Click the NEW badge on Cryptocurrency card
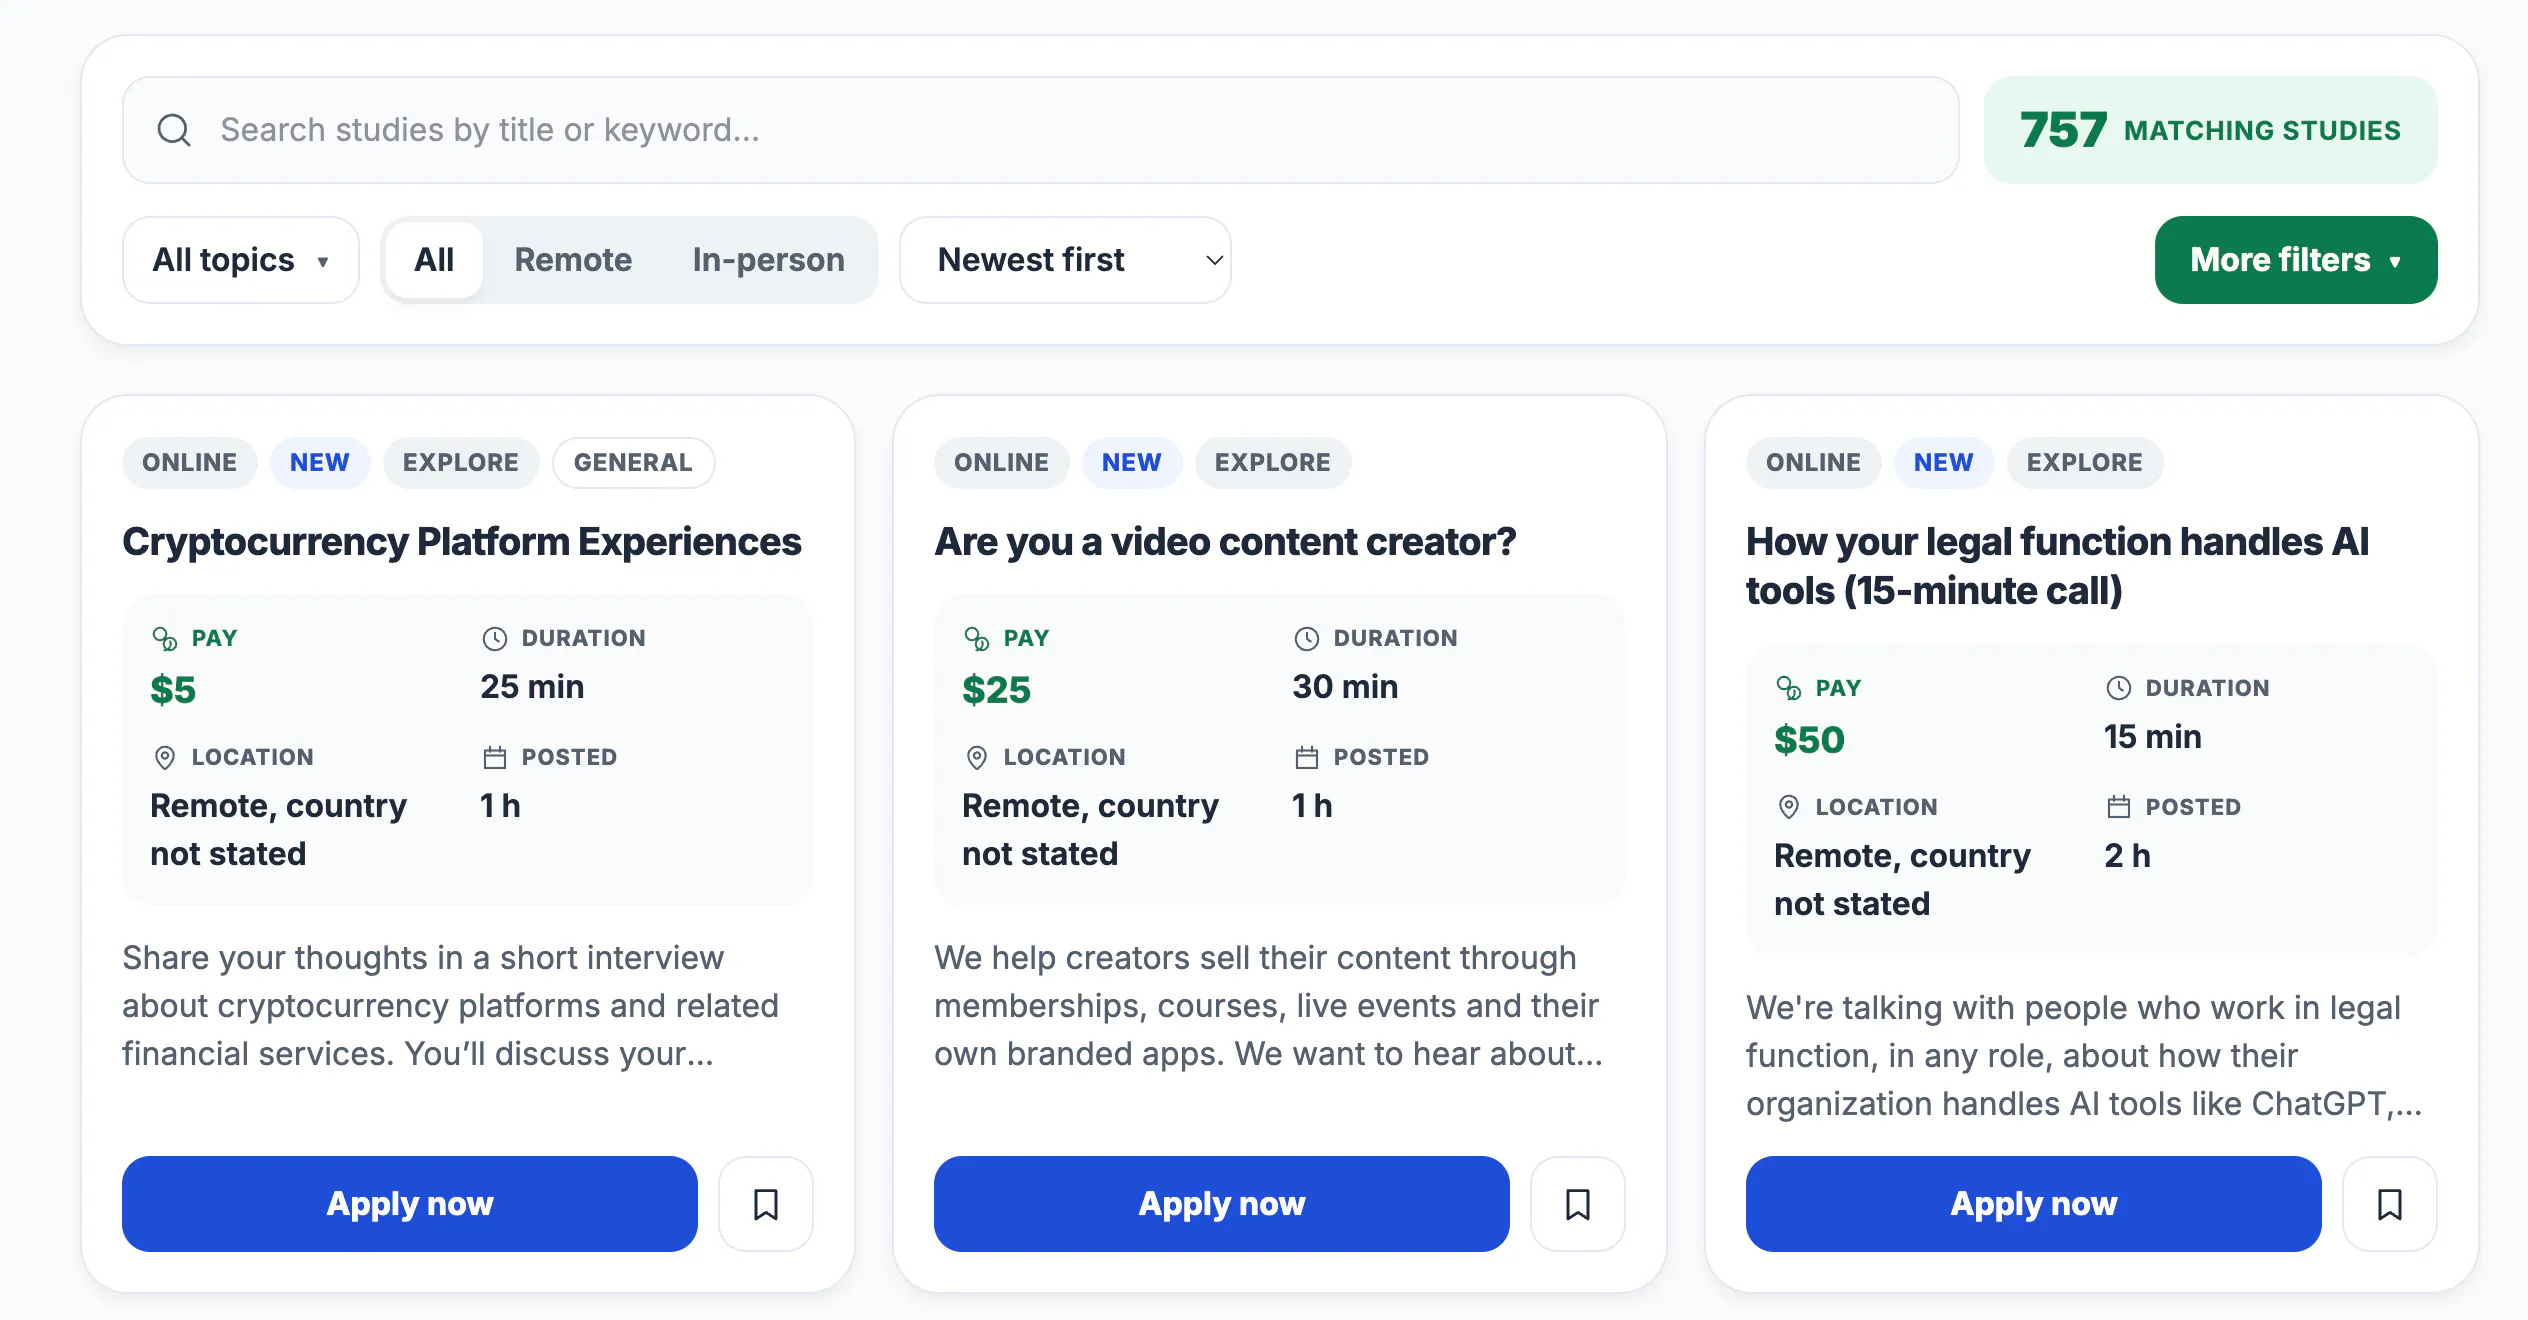Image resolution: width=2528 pixels, height=1320 pixels. (x=320, y=463)
